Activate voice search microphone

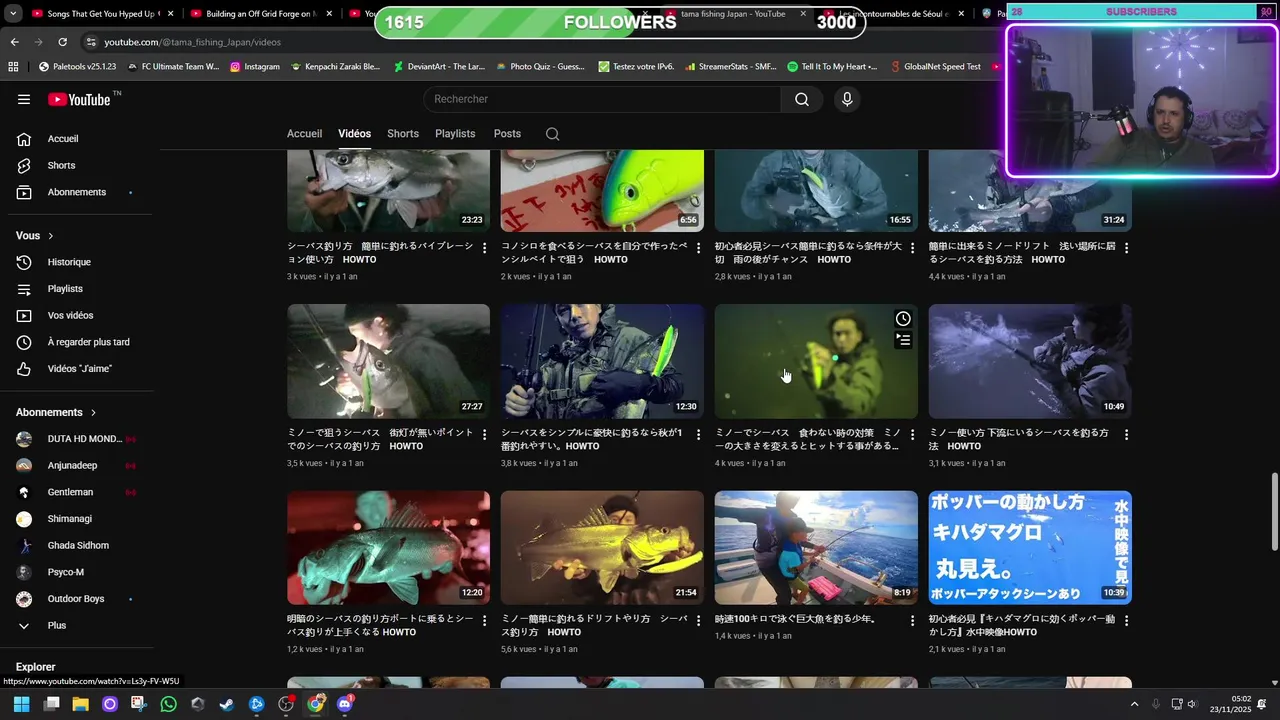click(x=847, y=99)
